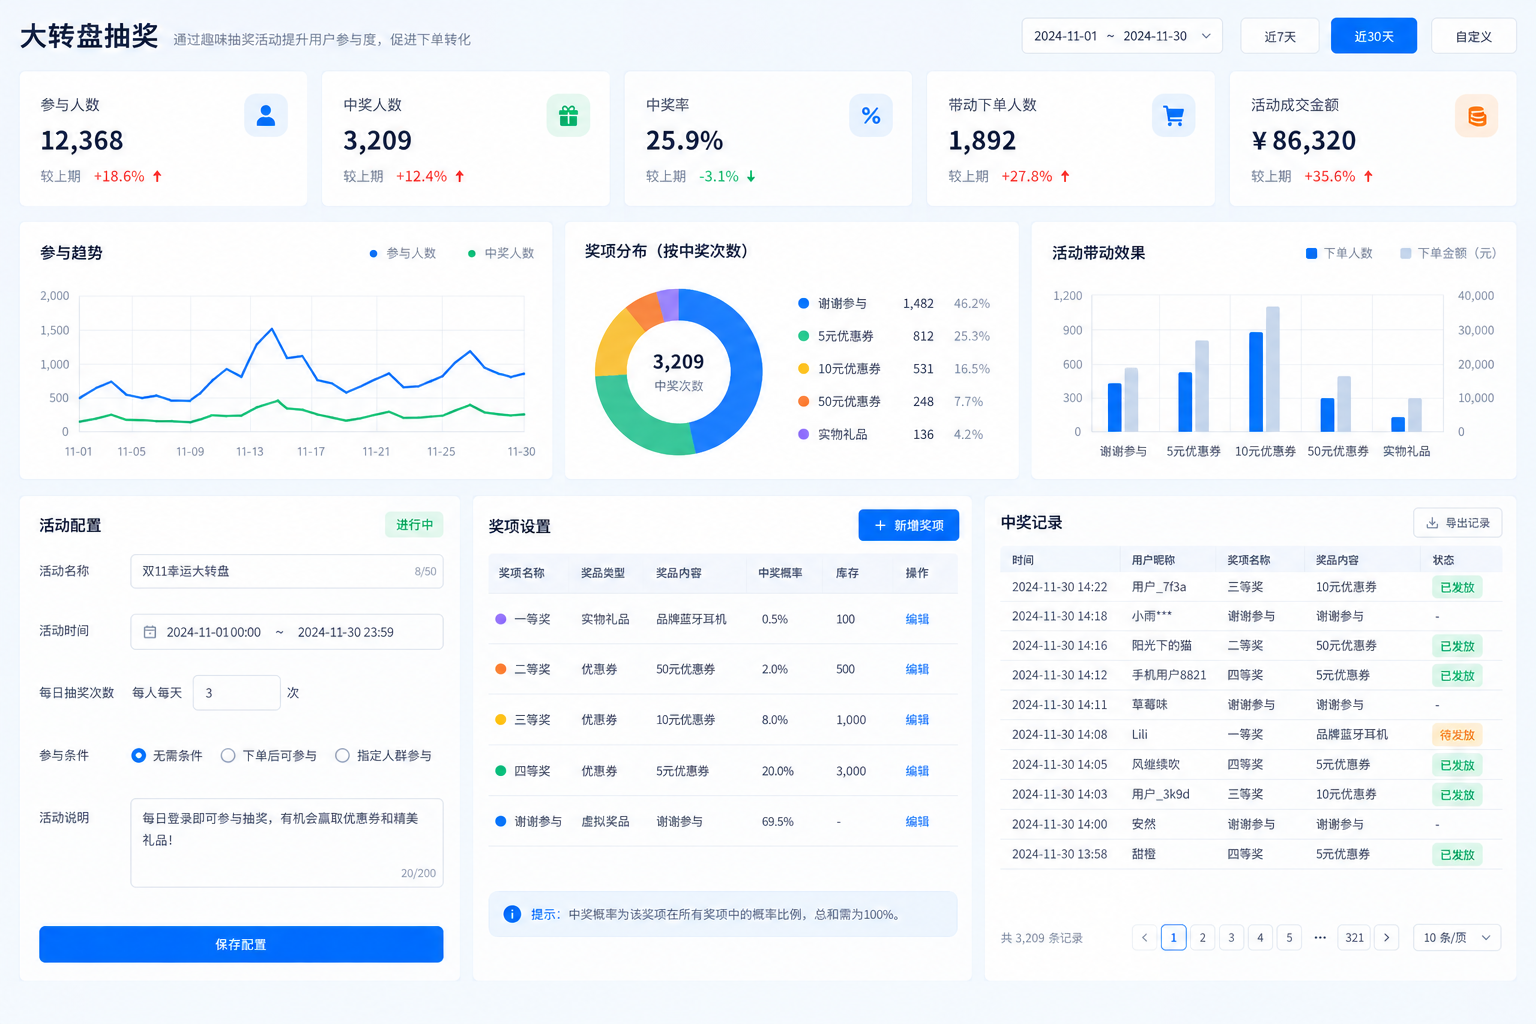Viewport: 1536px width, 1024px height.
Task: Click the 实物礼品 purple legend dot
Action: coord(803,434)
